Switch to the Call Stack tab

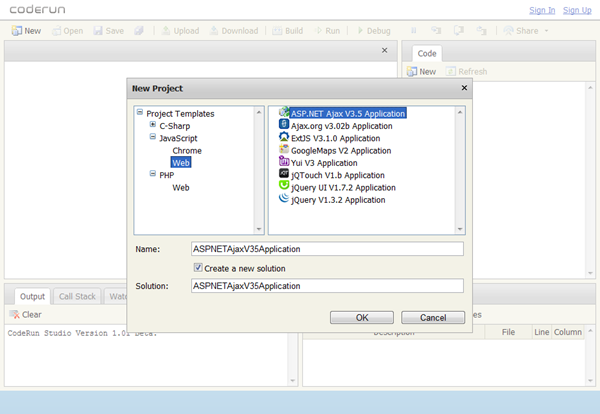click(x=77, y=296)
